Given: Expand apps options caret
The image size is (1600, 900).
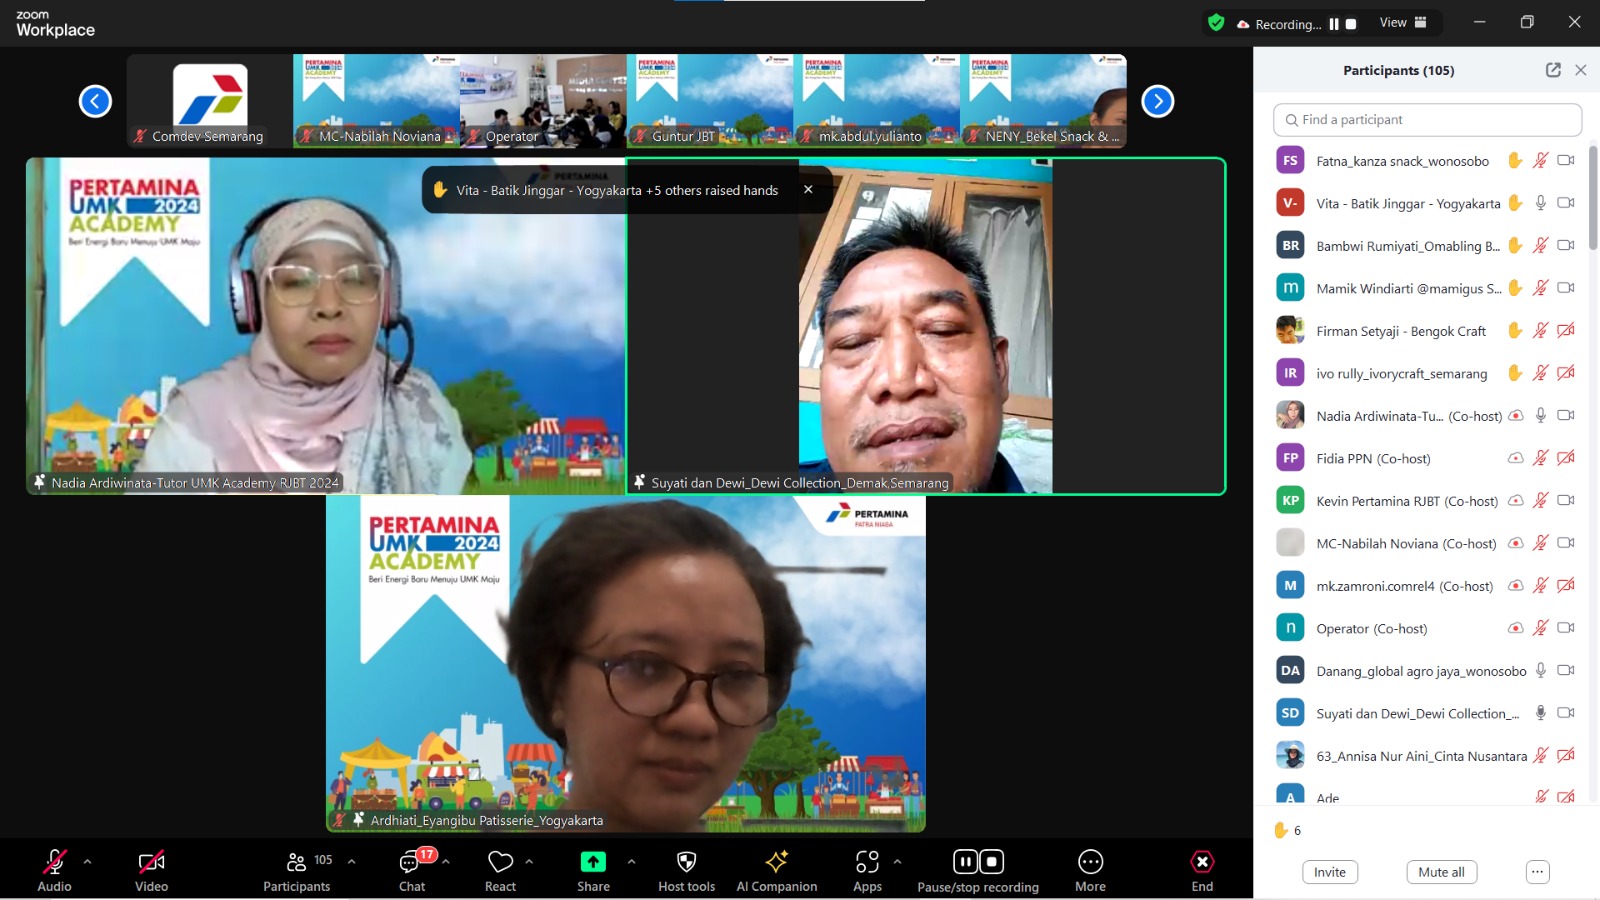Looking at the screenshot, I should point(897,861).
